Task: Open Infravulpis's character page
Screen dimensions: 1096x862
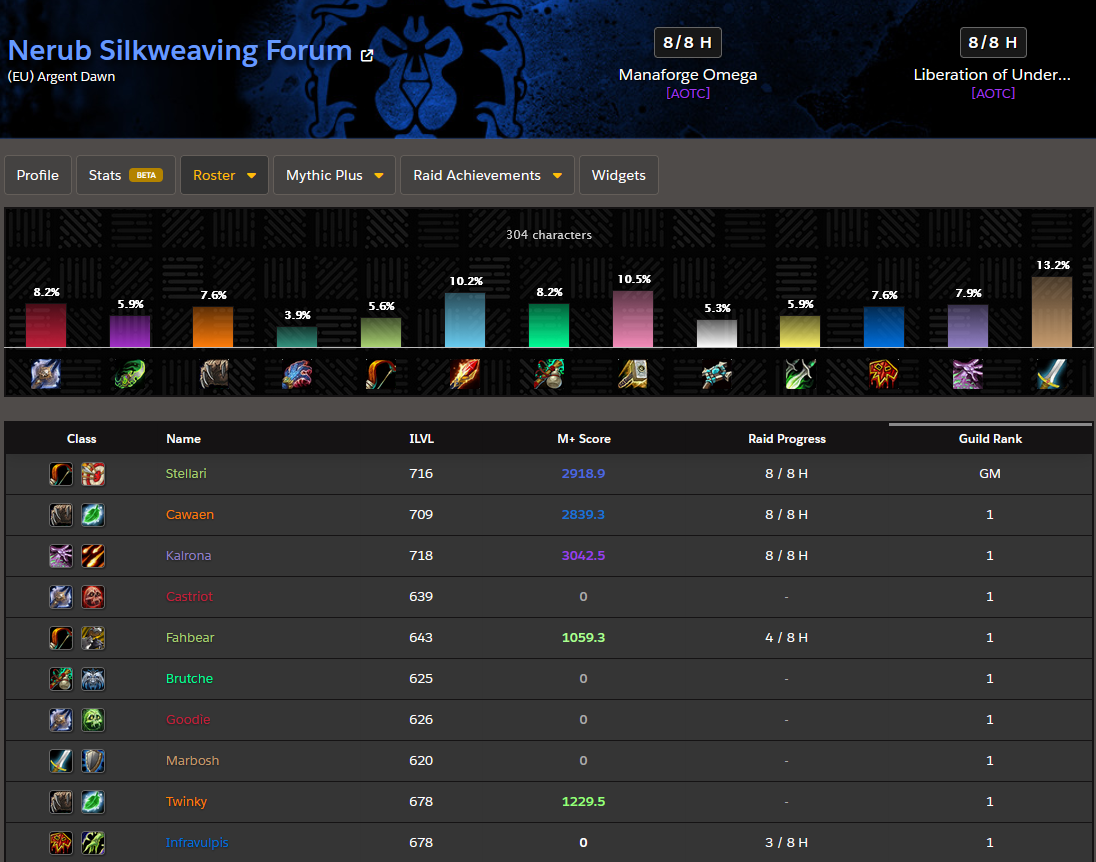Action: pos(196,842)
